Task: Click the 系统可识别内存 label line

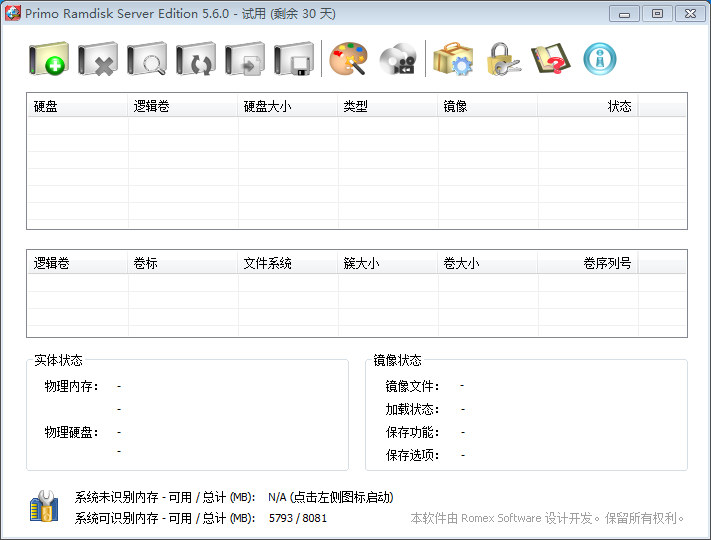Action: pos(165,518)
